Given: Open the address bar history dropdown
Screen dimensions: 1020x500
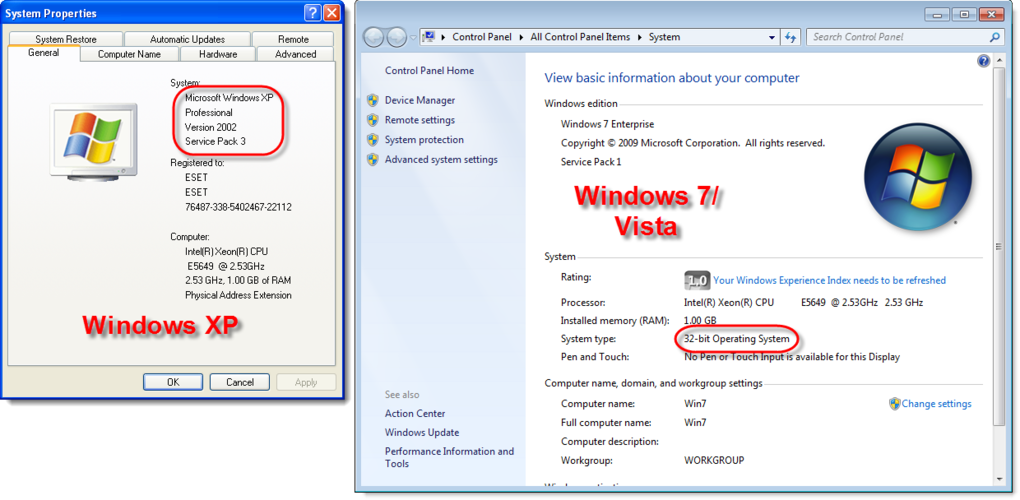Looking at the screenshot, I should pyautogui.click(x=772, y=37).
